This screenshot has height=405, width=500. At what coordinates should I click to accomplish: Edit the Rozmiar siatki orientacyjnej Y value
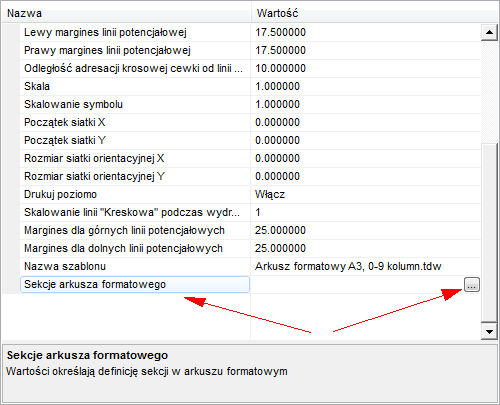tap(366, 177)
